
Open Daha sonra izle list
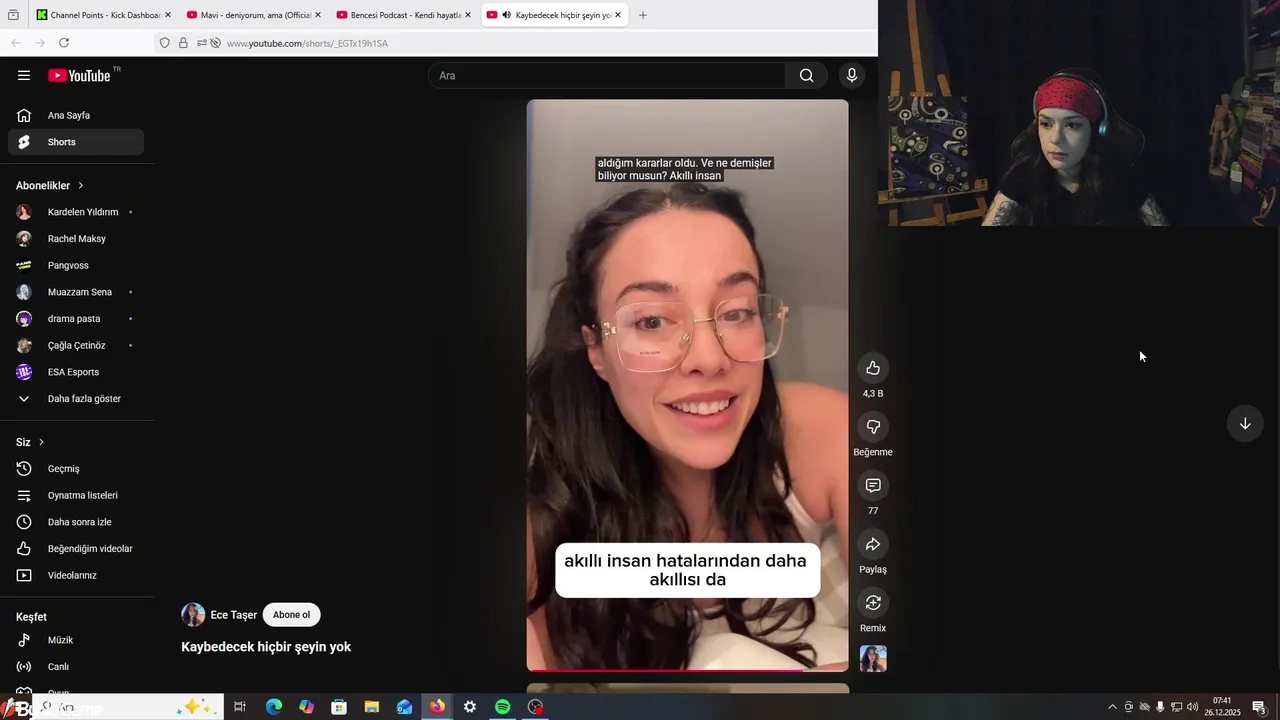76,522
